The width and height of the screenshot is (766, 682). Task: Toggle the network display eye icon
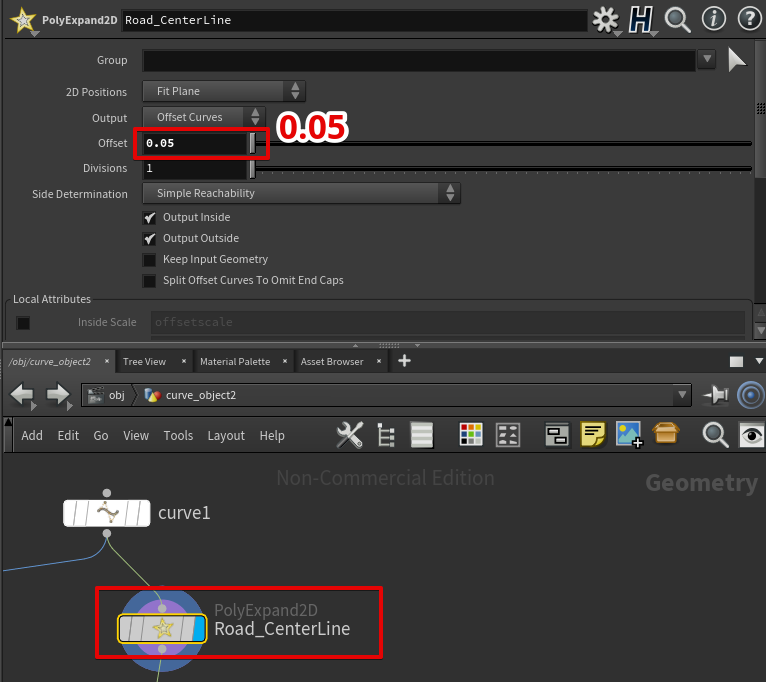tap(751, 435)
